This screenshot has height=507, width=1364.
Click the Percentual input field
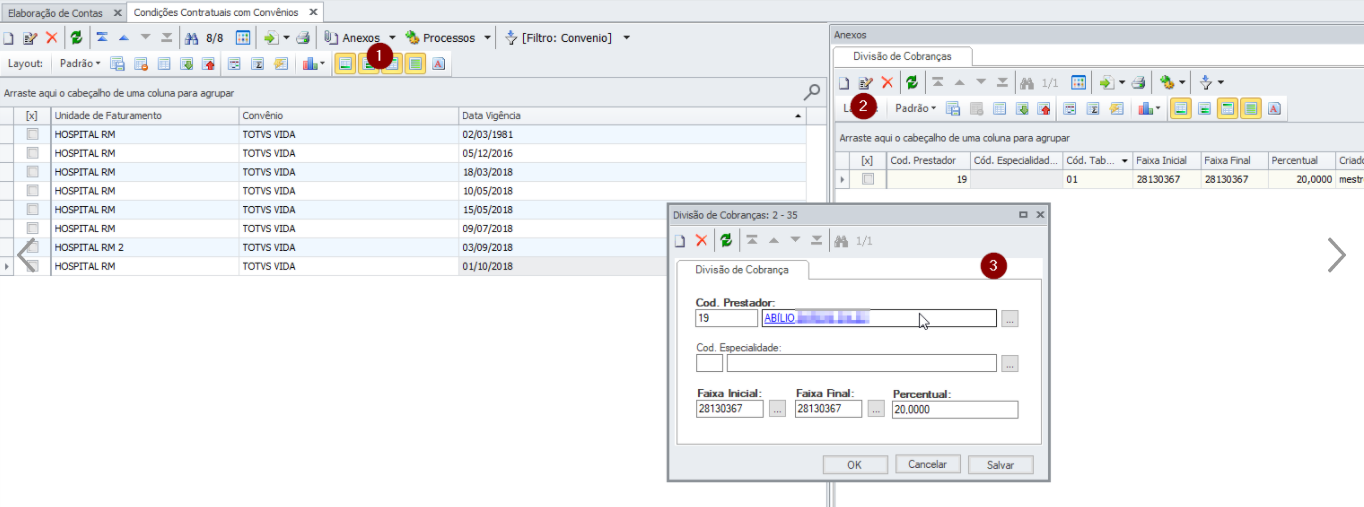pyautogui.click(x=955, y=409)
